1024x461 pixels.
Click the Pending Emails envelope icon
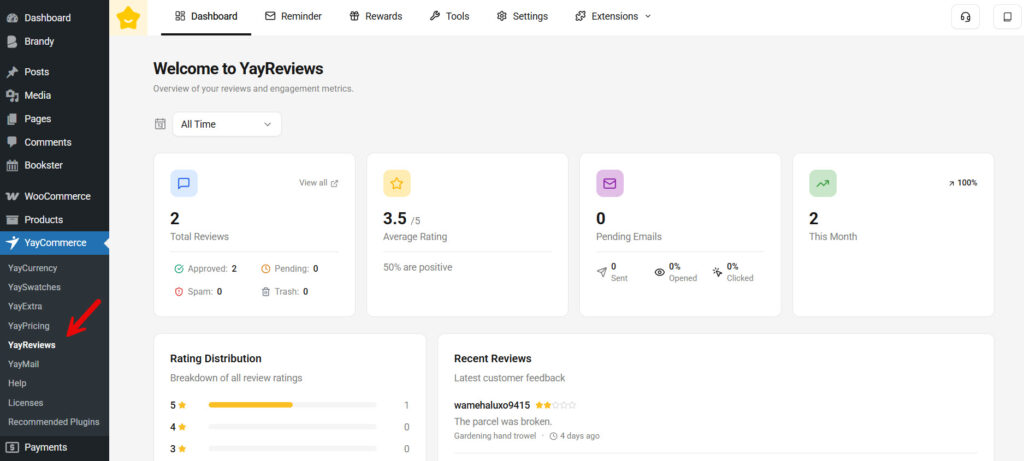(x=609, y=183)
